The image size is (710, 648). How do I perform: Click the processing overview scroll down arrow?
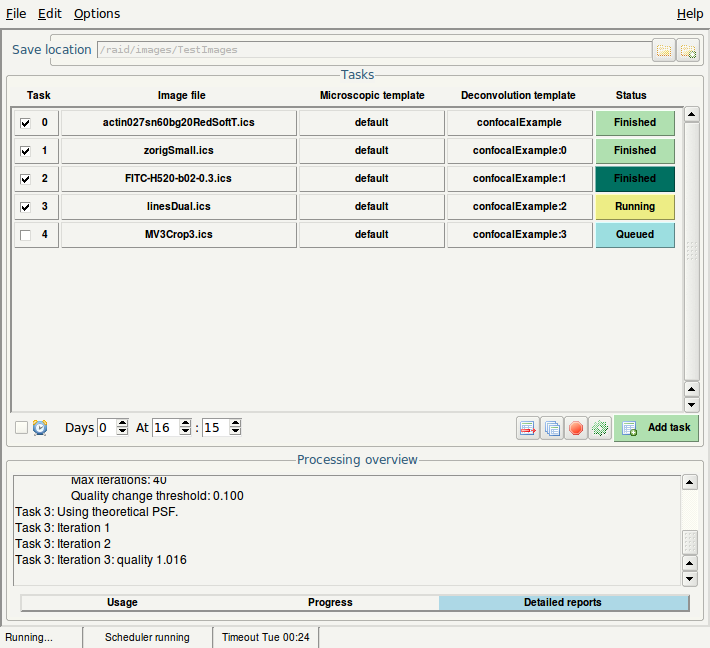[690, 579]
